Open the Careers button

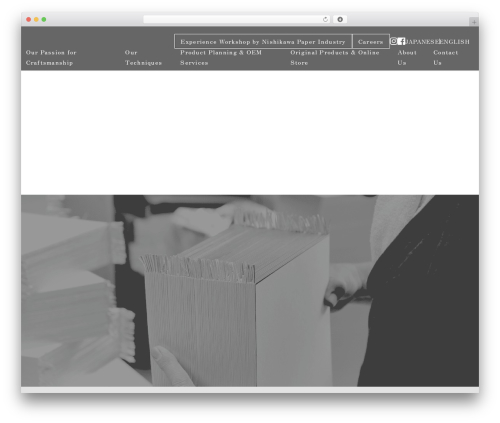click(x=370, y=41)
